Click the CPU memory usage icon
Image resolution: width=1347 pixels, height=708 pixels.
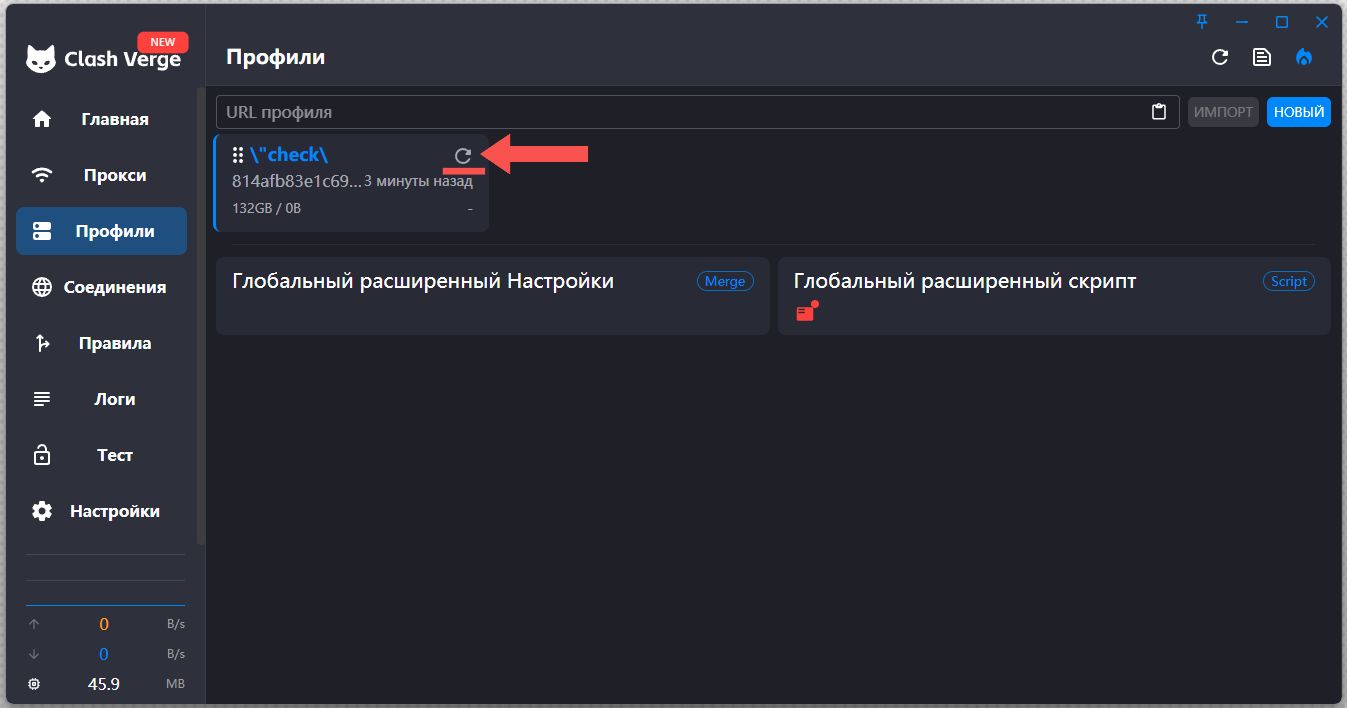[33, 684]
